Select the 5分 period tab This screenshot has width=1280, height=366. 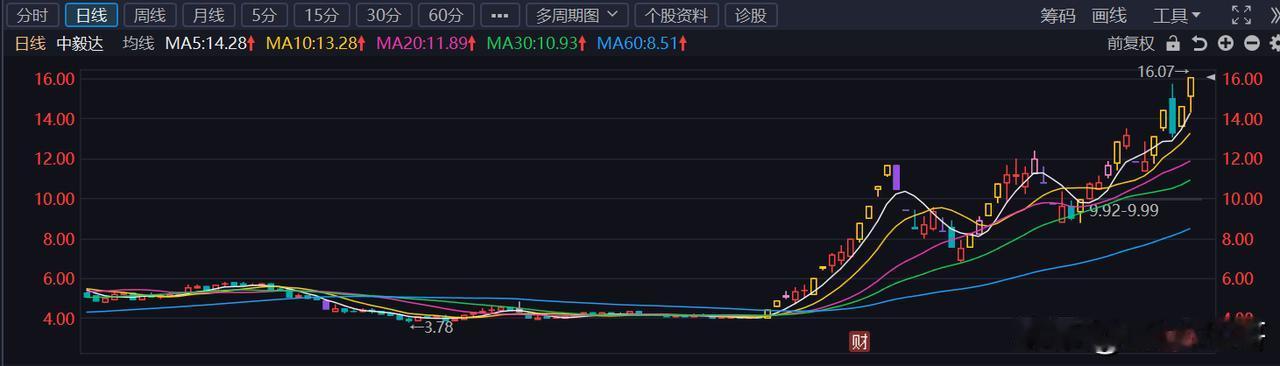point(264,15)
